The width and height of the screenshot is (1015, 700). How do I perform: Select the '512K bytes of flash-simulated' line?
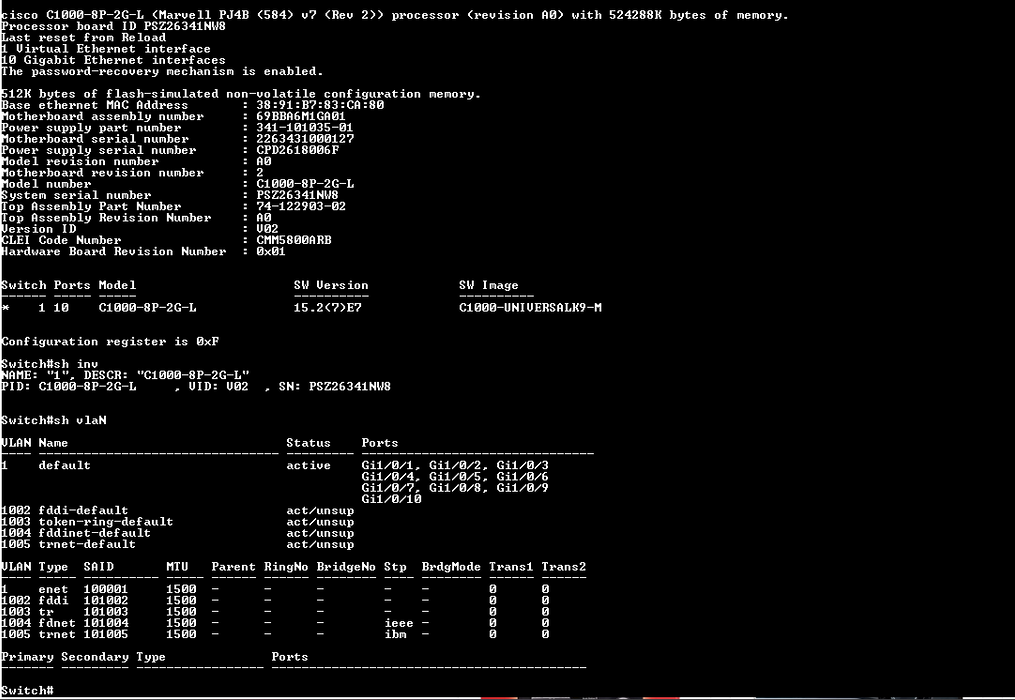(241, 94)
